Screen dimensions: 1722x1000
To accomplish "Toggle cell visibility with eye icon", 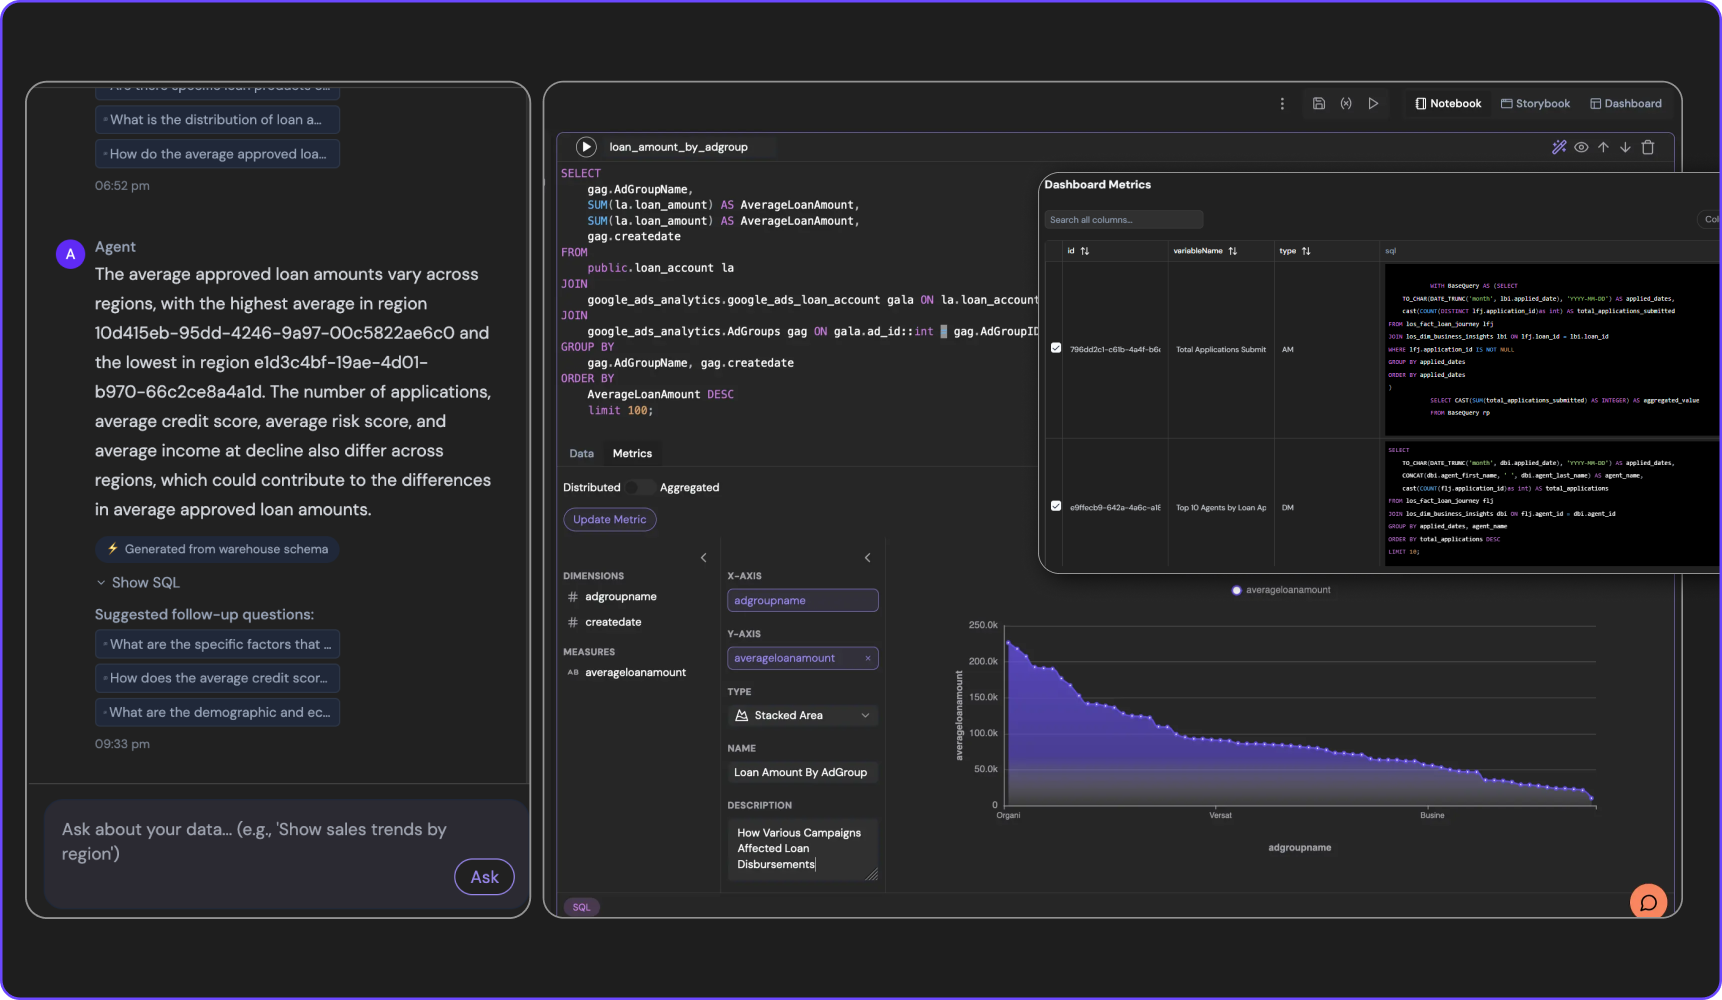I will [1581, 147].
